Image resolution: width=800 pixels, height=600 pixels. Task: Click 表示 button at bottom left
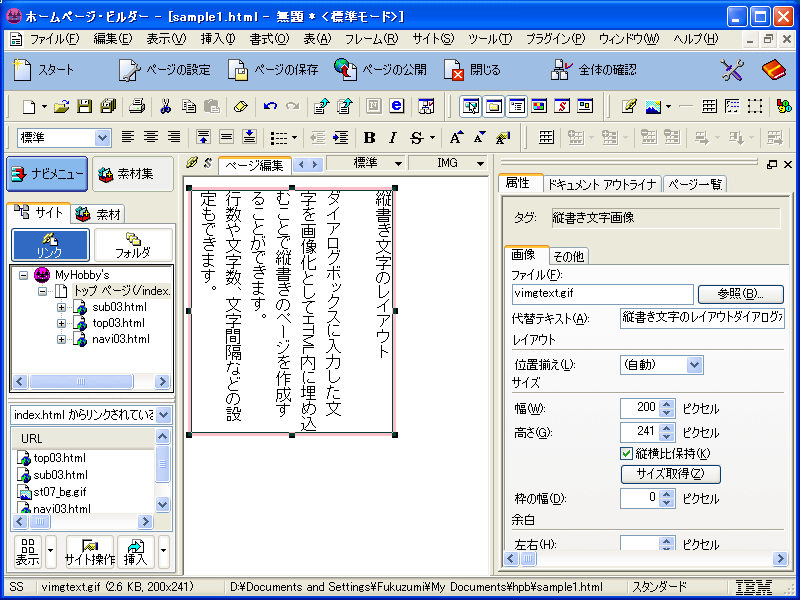[28, 552]
